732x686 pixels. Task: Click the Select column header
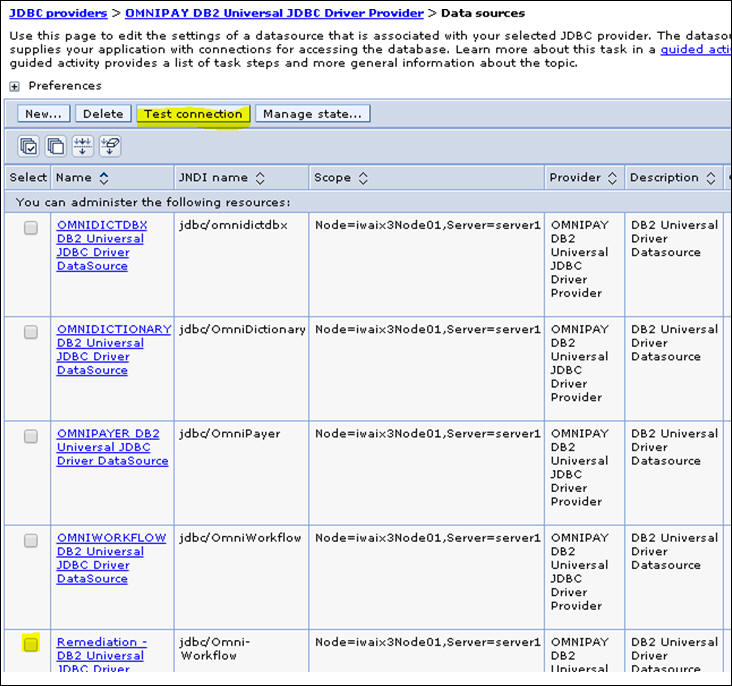28,177
